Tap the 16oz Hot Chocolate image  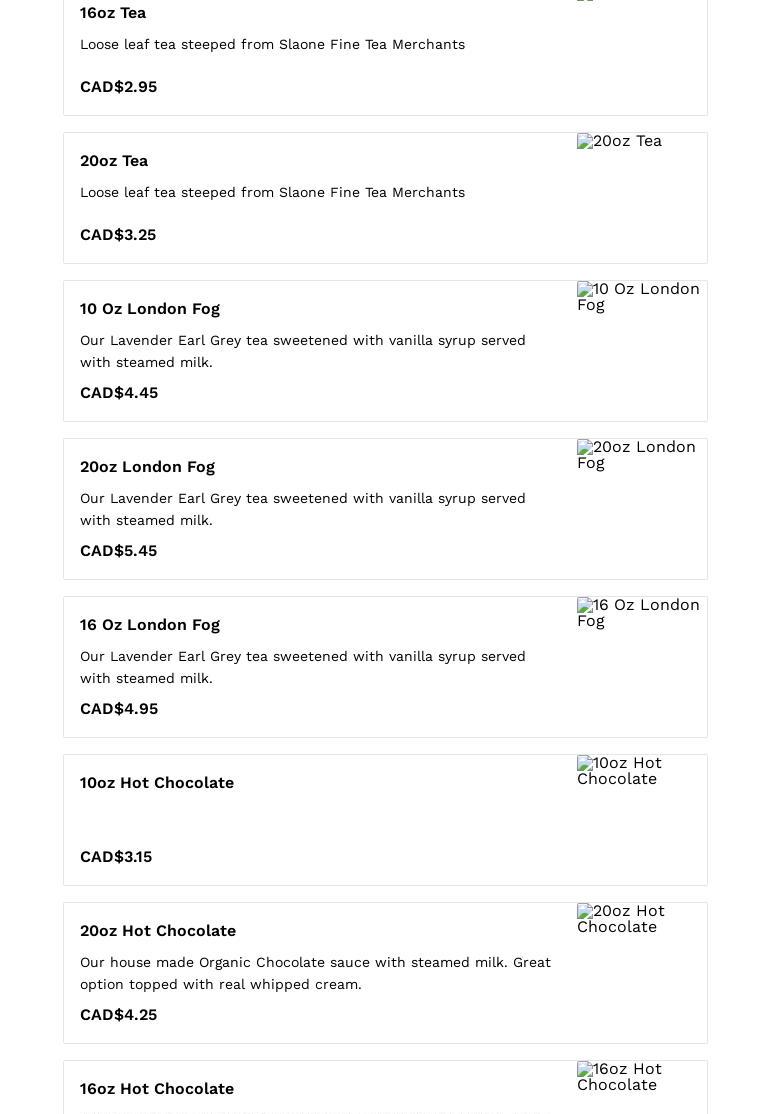pos(620,1077)
